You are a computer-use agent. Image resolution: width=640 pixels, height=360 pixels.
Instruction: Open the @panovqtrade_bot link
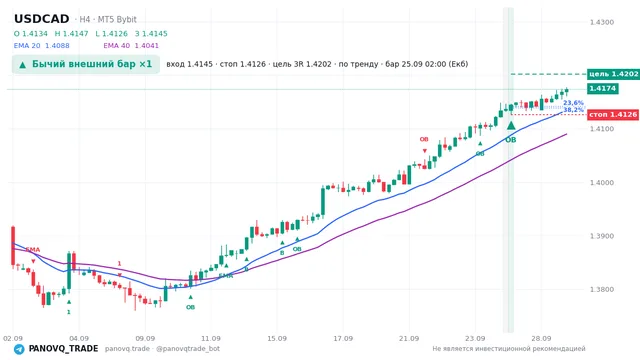coord(188,349)
